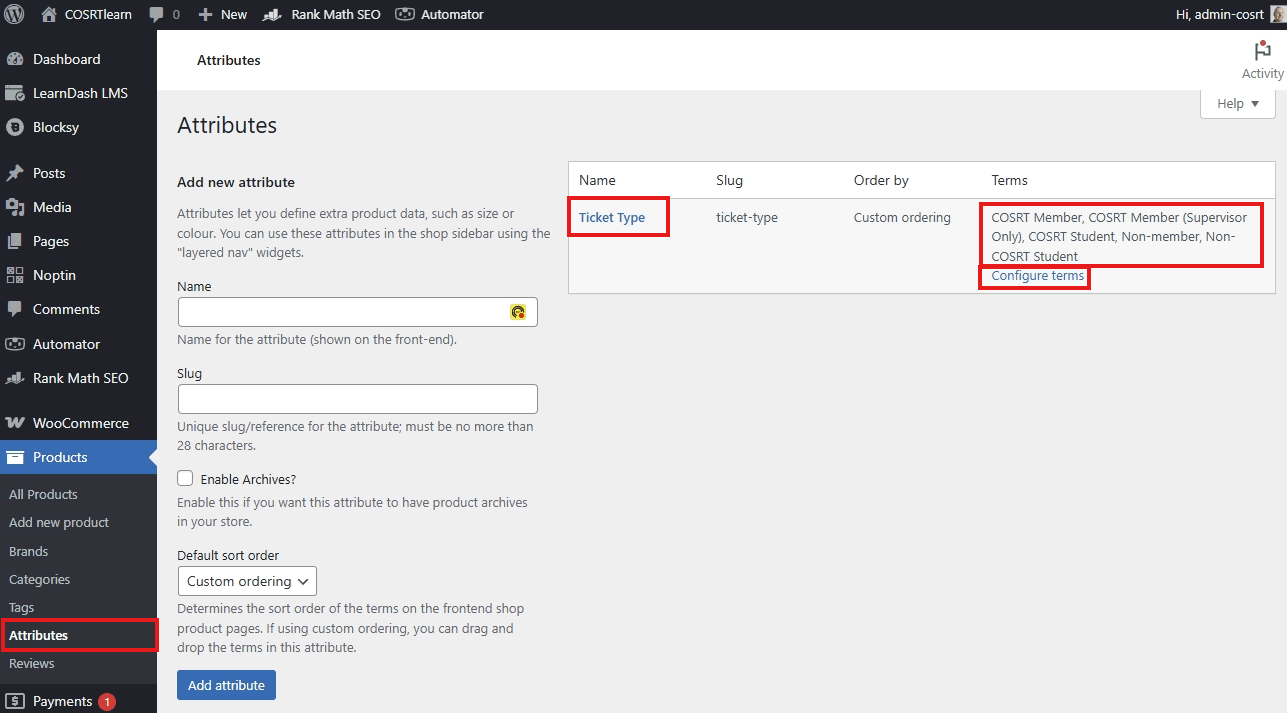Click the Configure terms link
Viewport: 1287px width, 713px height.
1038,276
